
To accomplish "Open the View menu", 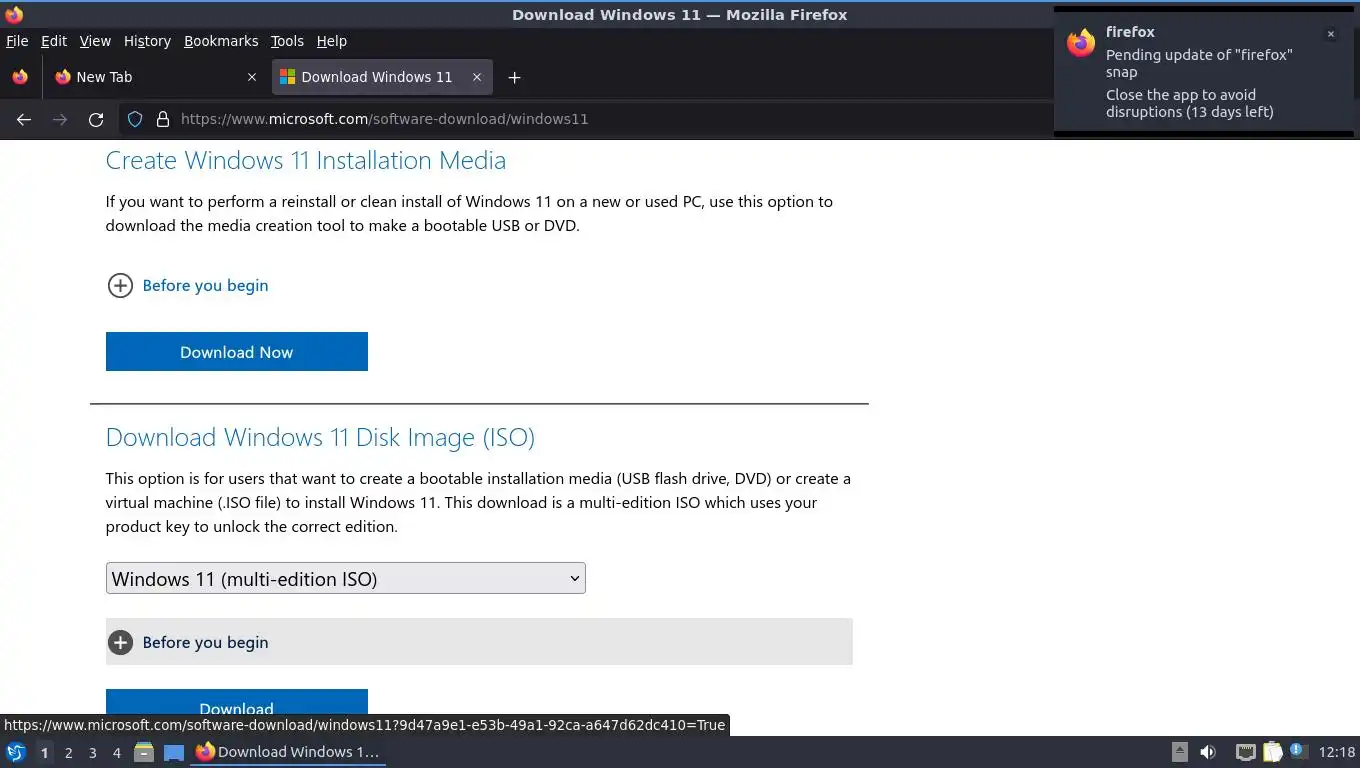I will (x=95, y=41).
